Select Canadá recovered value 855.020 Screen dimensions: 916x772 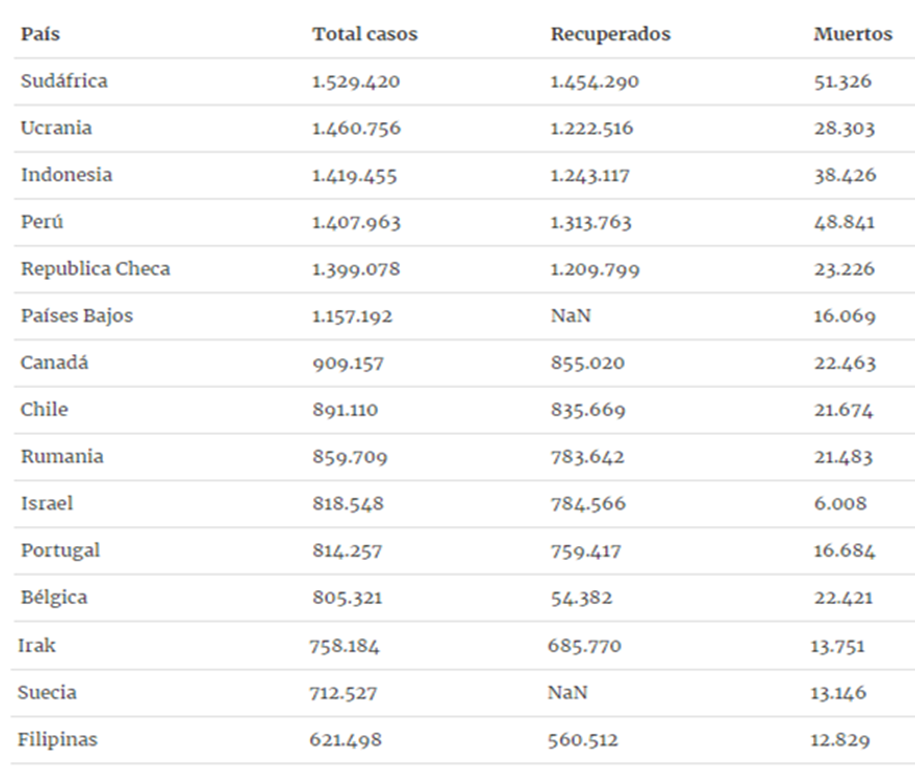point(587,363)
